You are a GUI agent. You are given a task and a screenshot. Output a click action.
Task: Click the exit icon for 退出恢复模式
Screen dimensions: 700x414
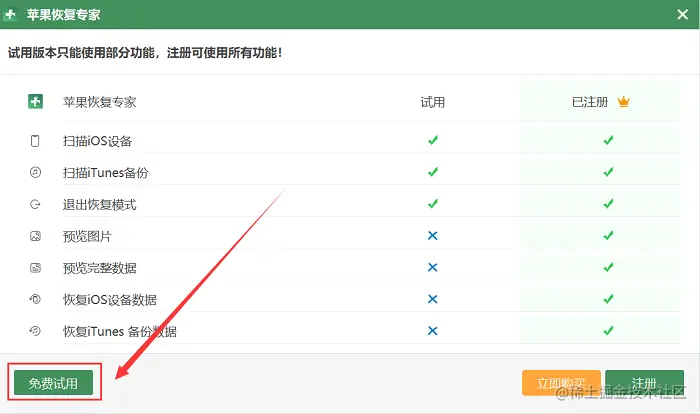[35, 204]
